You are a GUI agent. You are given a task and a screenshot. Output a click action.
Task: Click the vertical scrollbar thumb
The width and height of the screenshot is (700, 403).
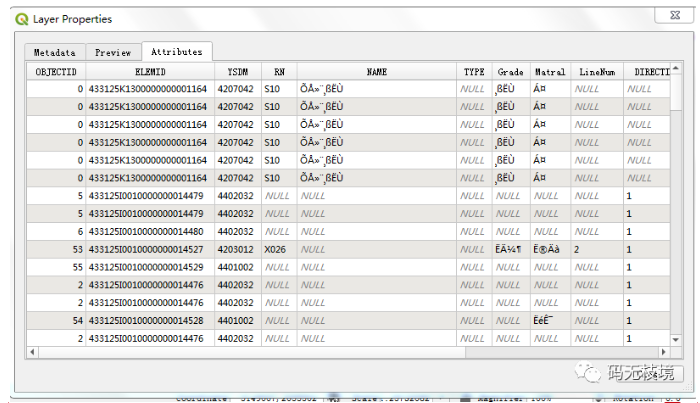(x=676, y=91)
